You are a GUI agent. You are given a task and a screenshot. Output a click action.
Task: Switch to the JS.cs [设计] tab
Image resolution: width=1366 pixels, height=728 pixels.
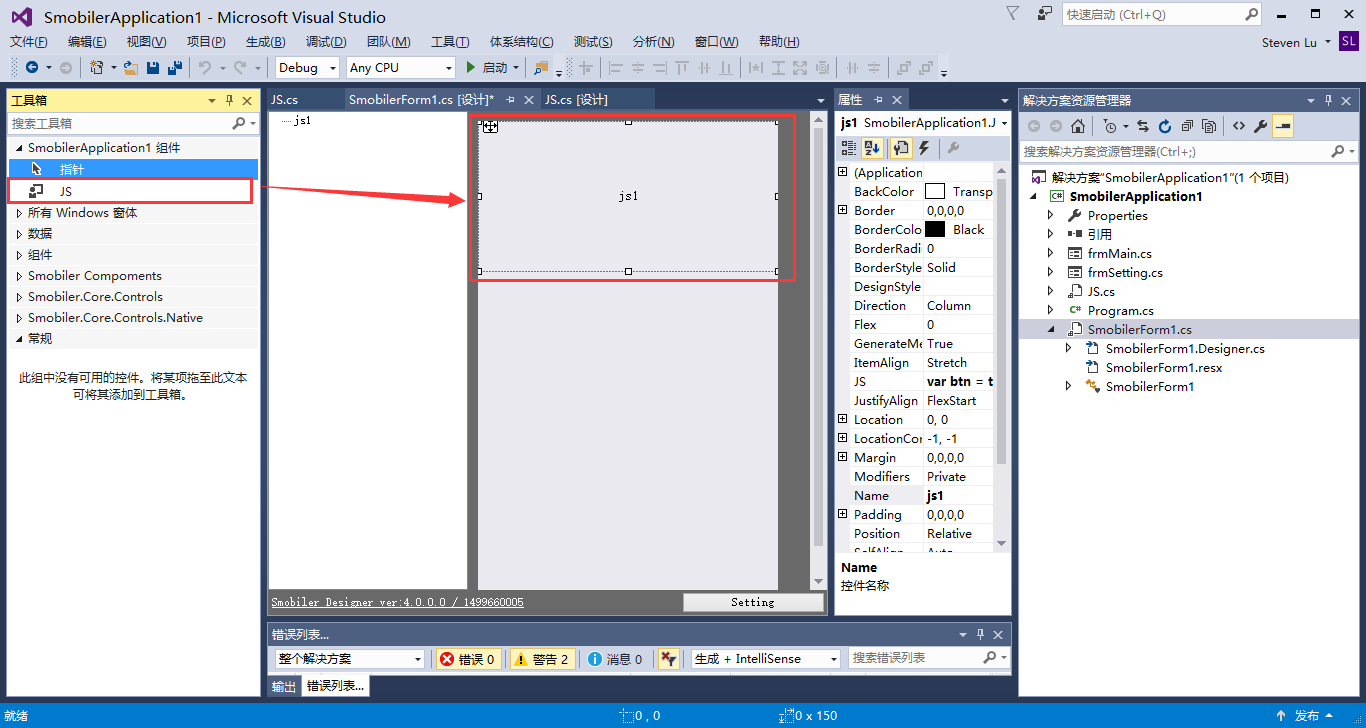pos(576,99)
